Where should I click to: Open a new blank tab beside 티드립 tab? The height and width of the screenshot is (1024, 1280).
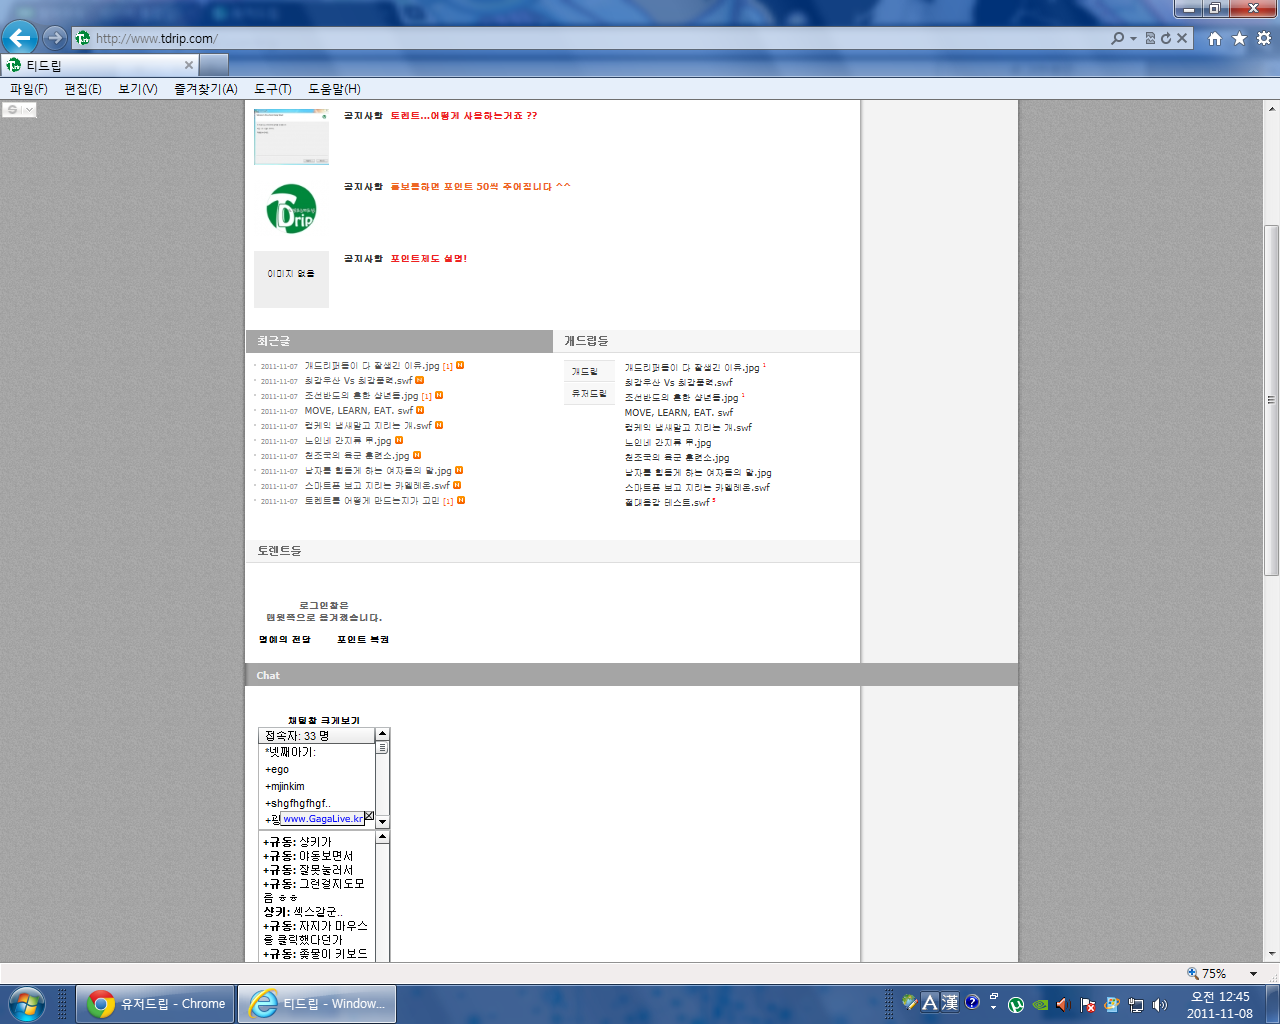click(214, 65)
